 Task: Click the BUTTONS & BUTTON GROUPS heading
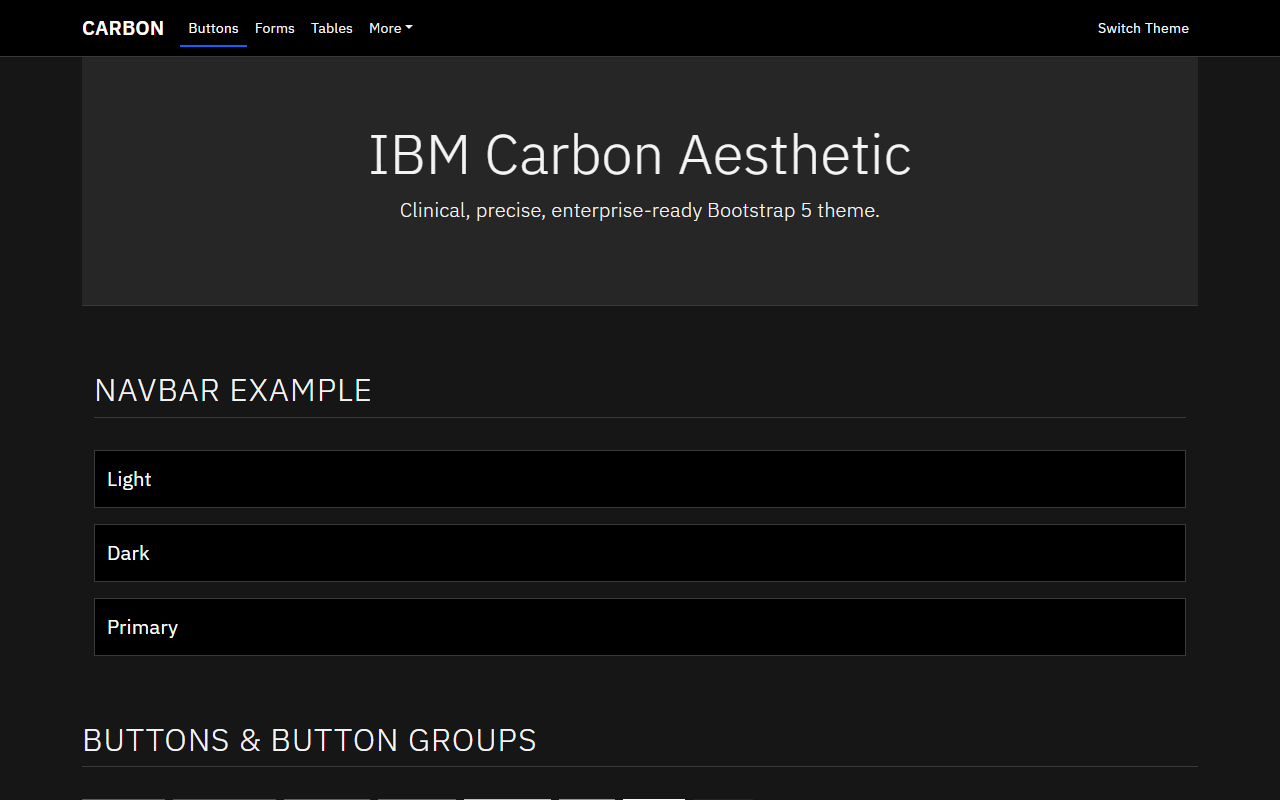310,740
